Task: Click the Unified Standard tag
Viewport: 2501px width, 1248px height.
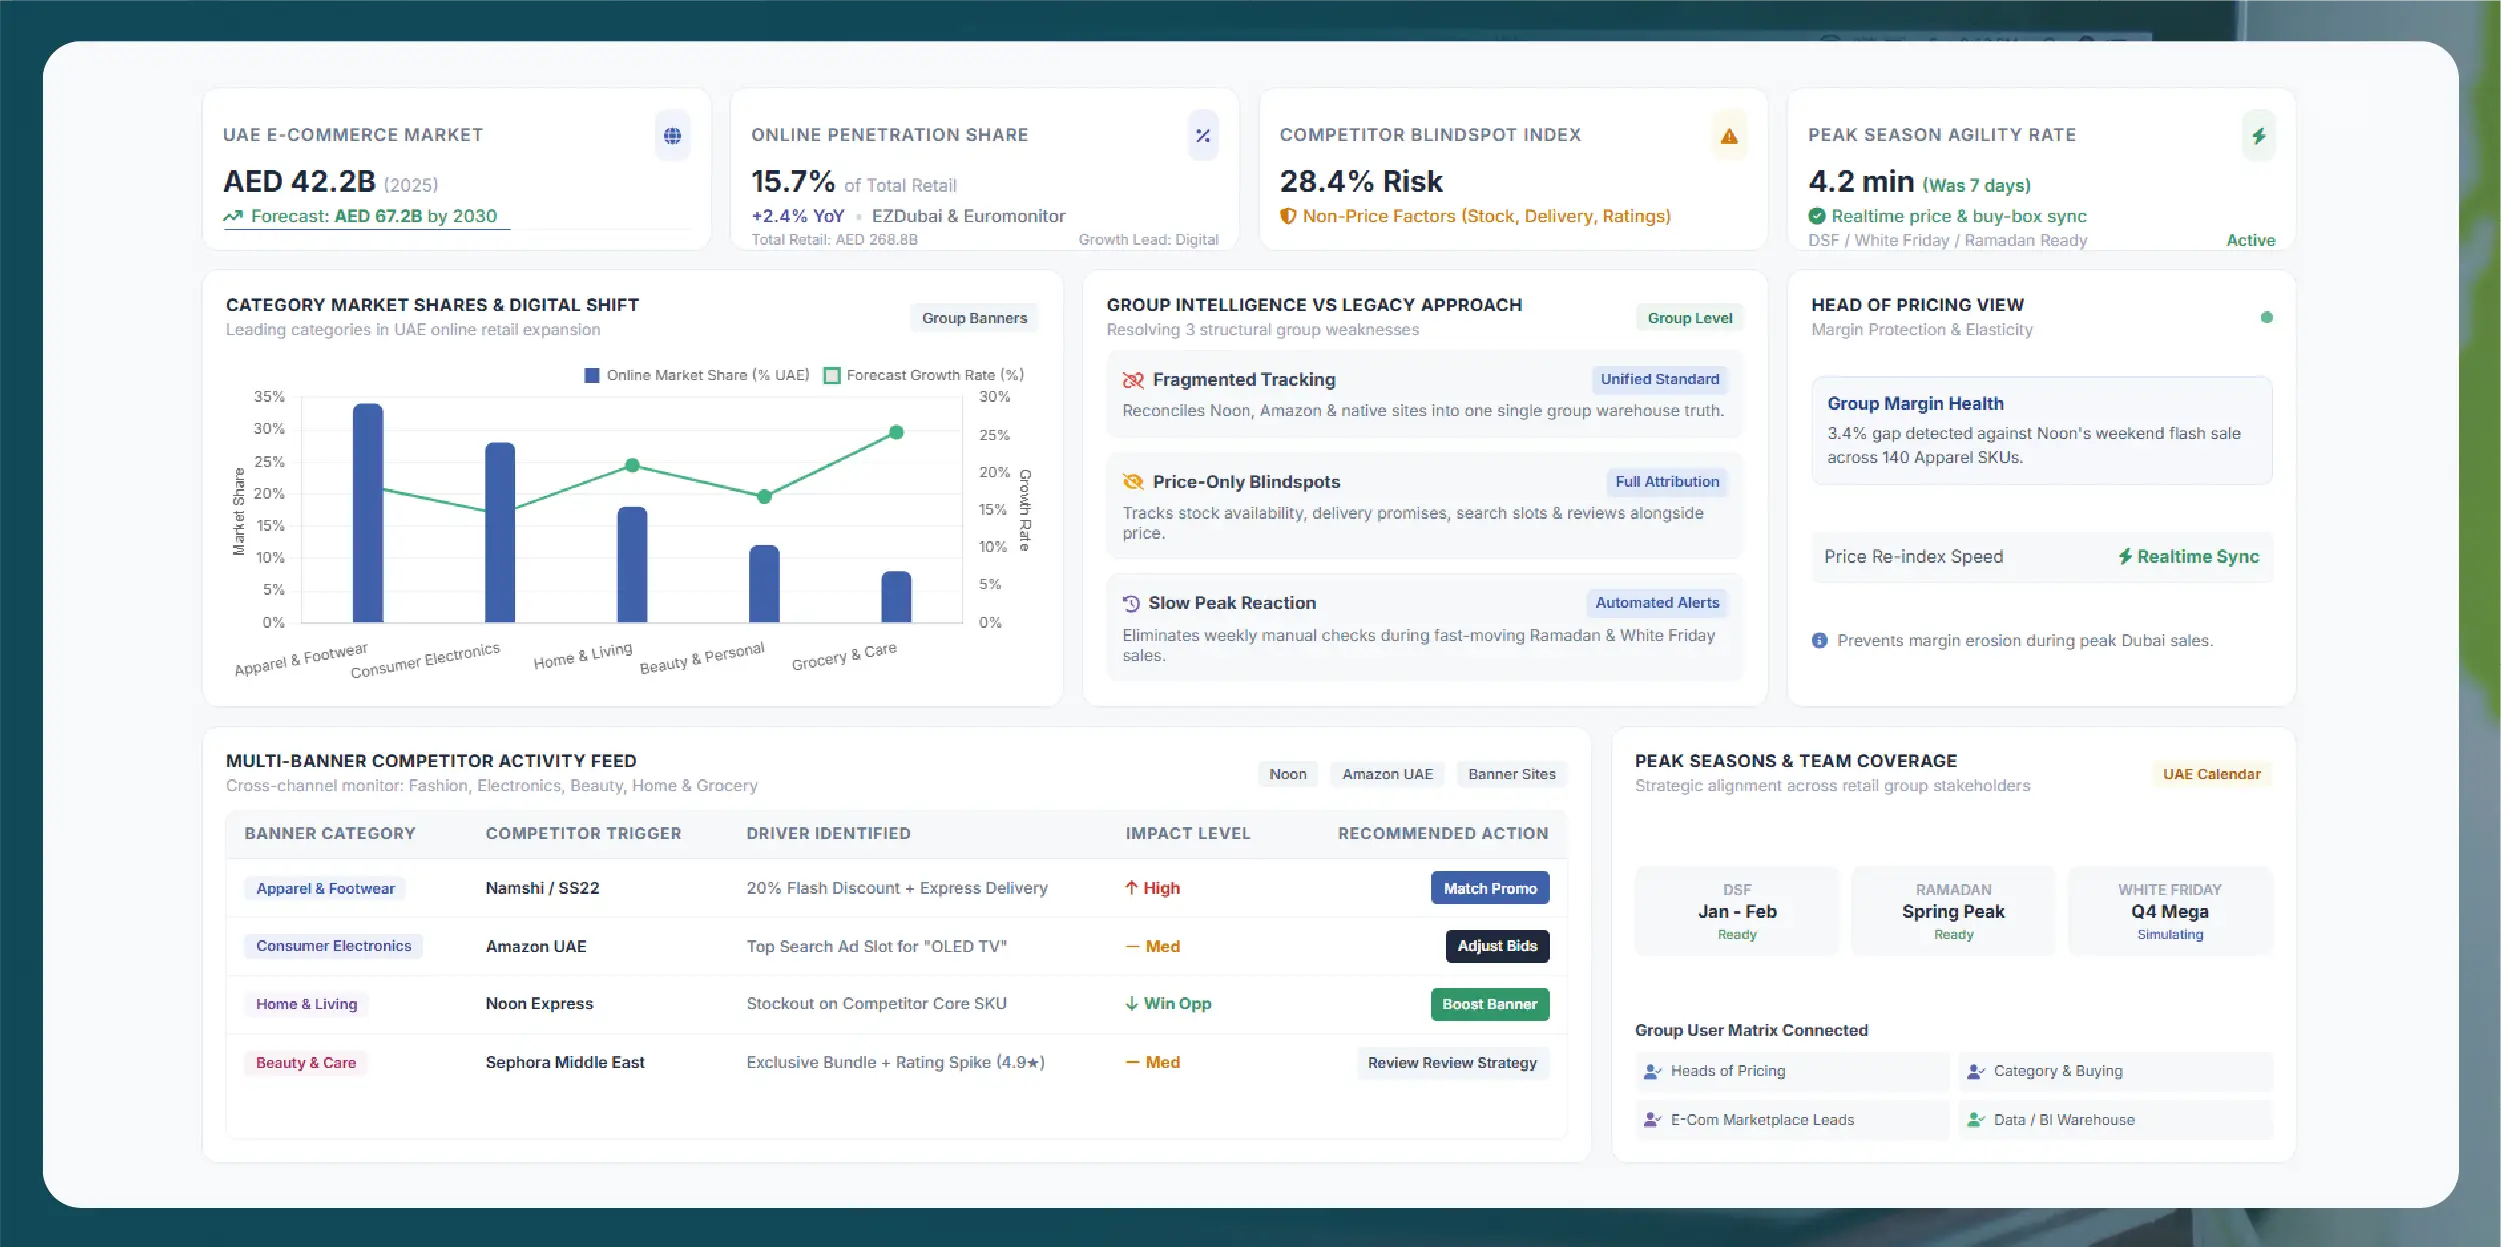Action: point(1659,379)
